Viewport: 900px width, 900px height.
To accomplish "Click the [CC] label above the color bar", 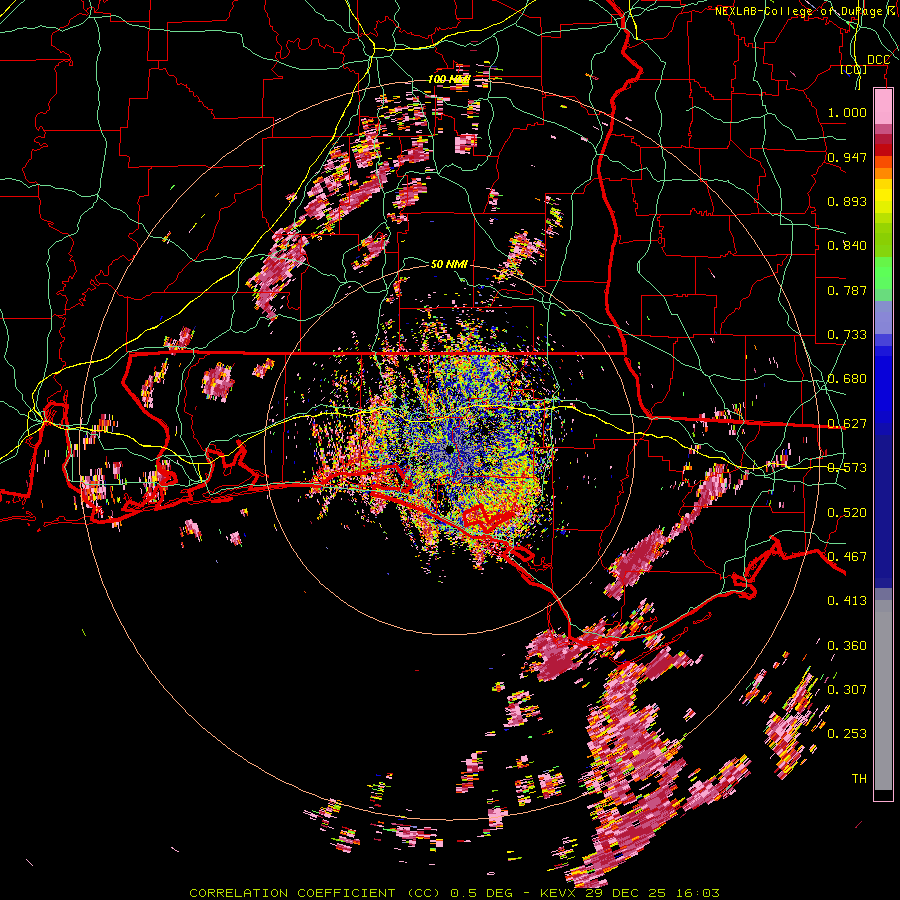I will tap(853, 69).
